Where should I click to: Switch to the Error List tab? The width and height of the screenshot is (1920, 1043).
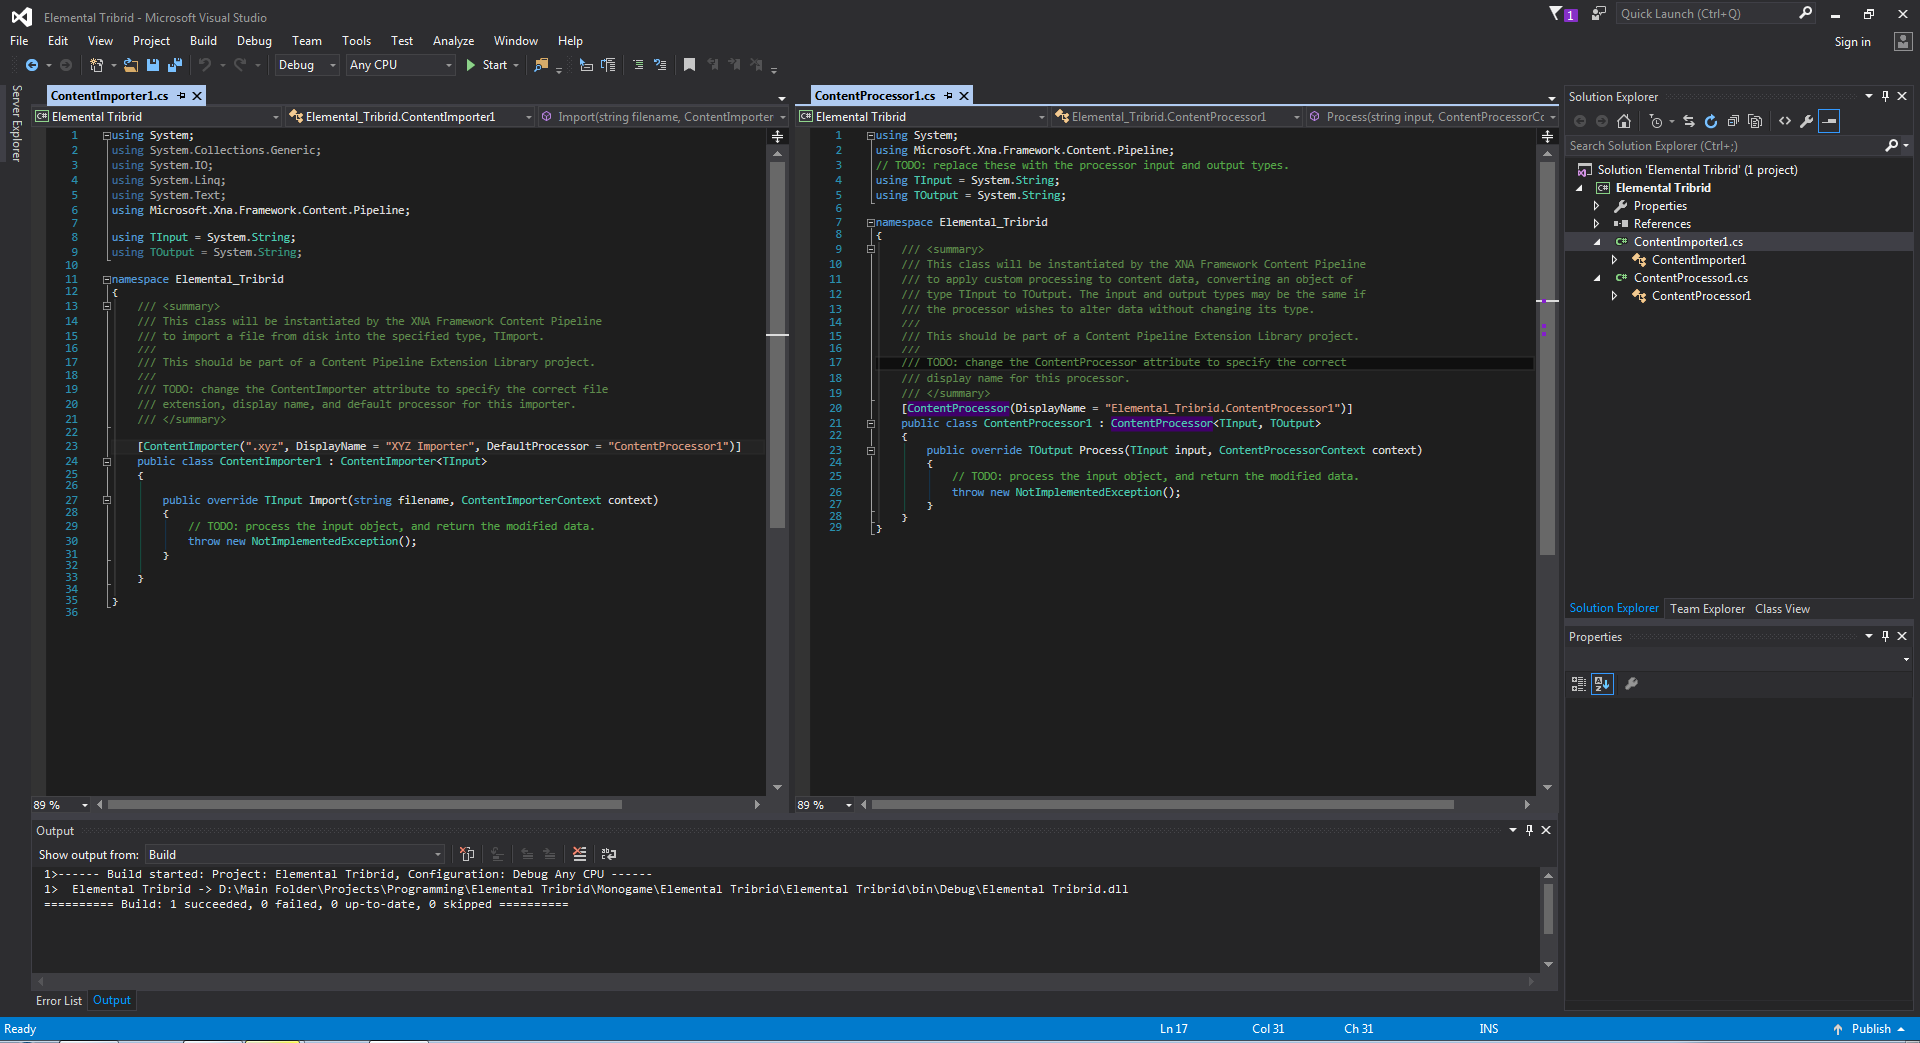point(59,1001)
